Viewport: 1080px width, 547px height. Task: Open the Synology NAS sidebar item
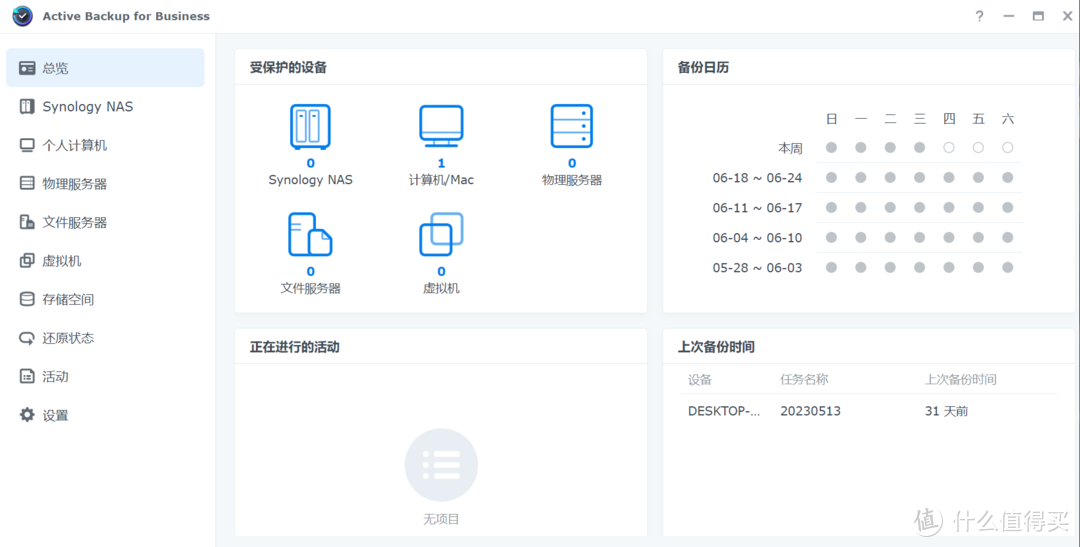coord(105,106)
